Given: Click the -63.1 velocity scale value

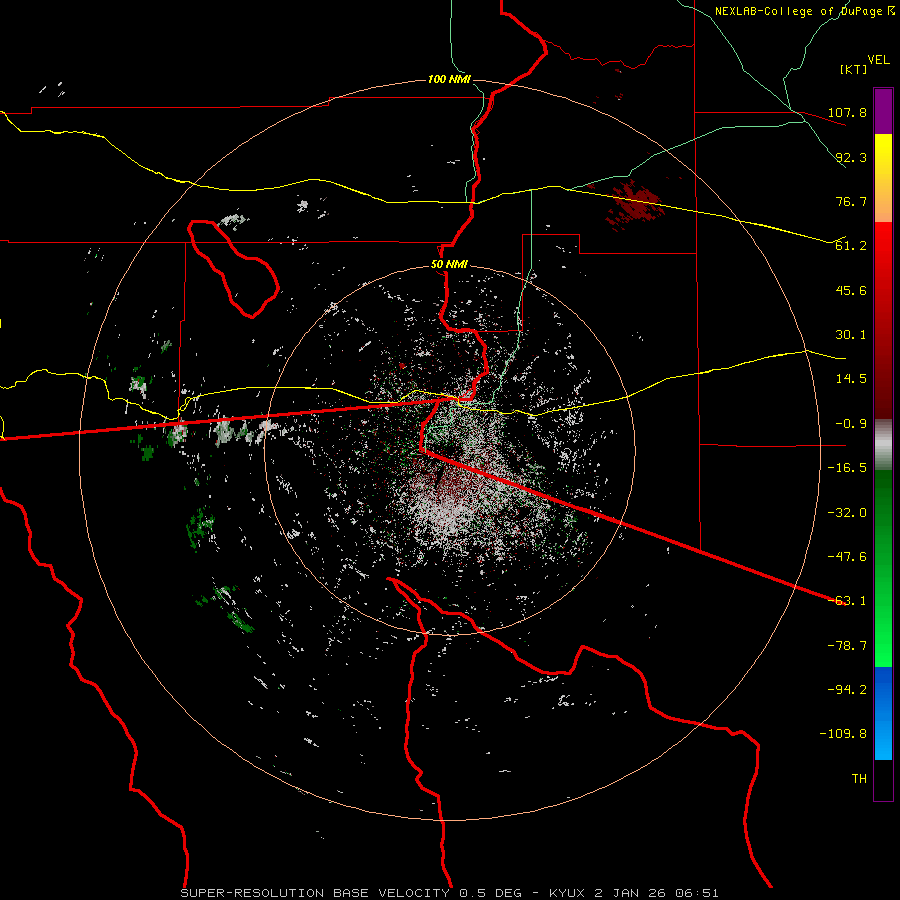Looking at the screenshot, I should [847, 601].
